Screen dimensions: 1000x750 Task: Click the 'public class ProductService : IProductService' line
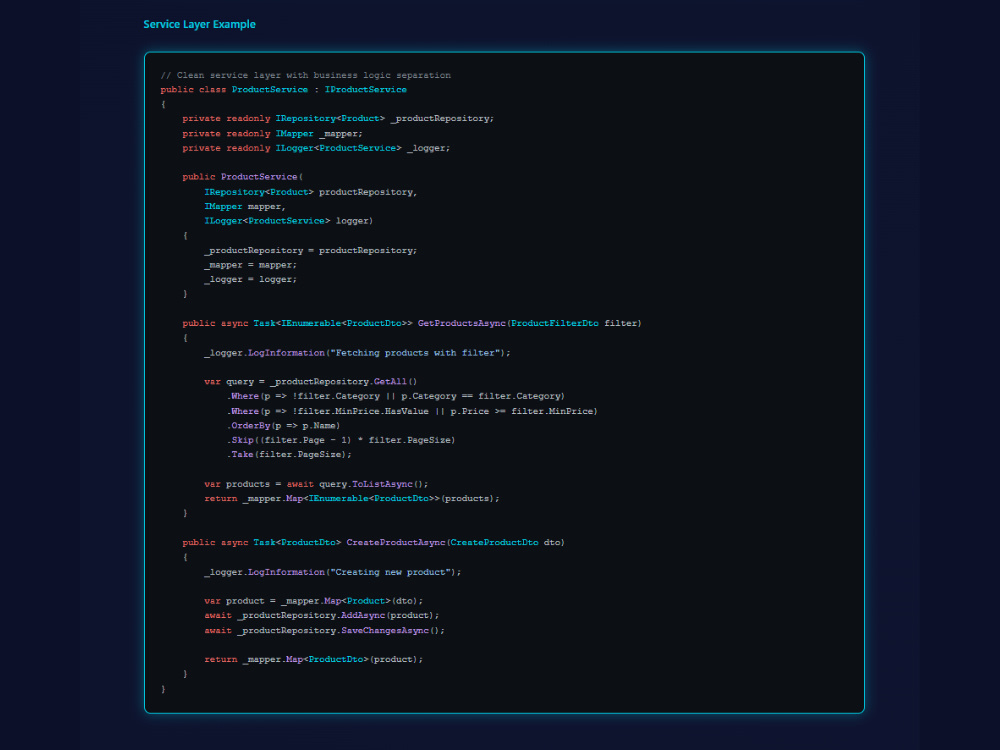[x=283, y=90]
